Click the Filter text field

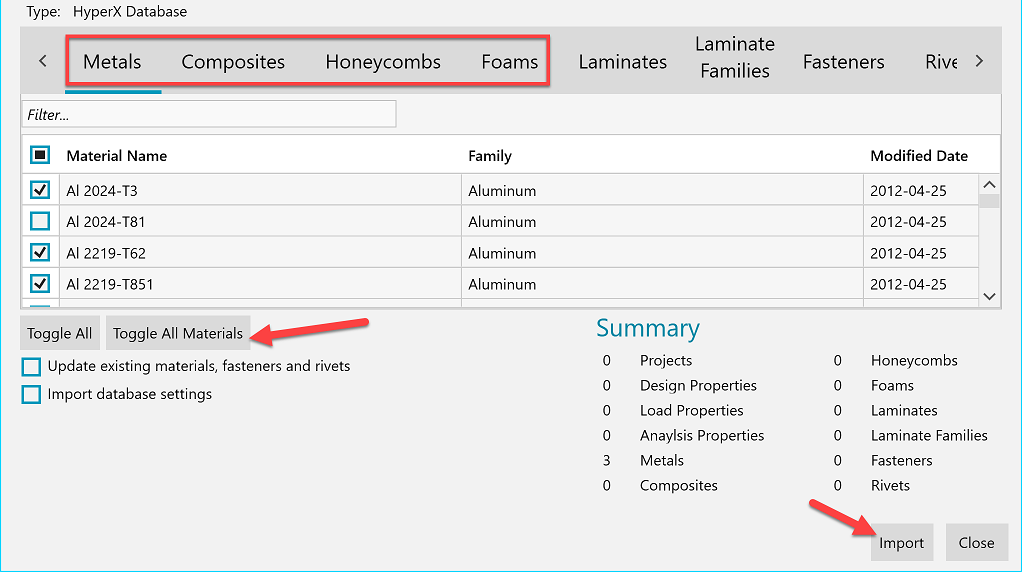pyautogui.click(x=209, y=114)
